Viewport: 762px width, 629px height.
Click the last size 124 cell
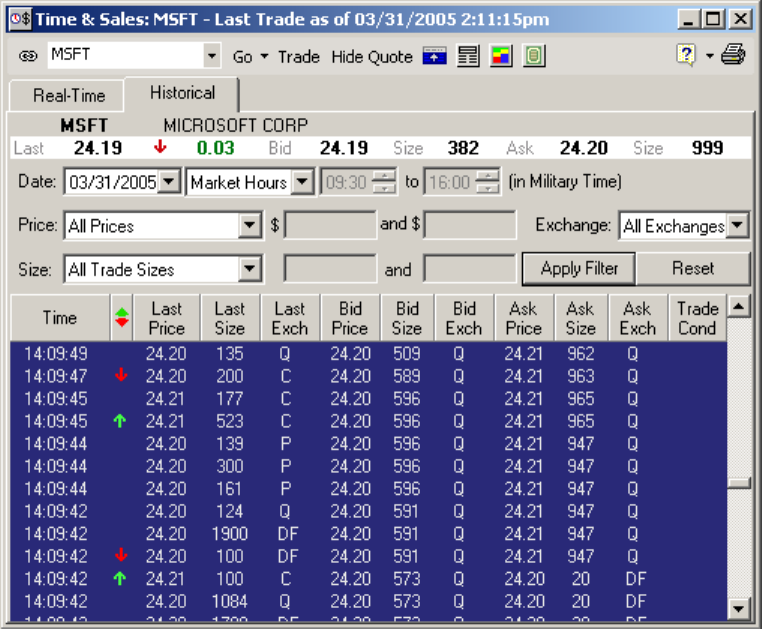[x=230, y=511]
